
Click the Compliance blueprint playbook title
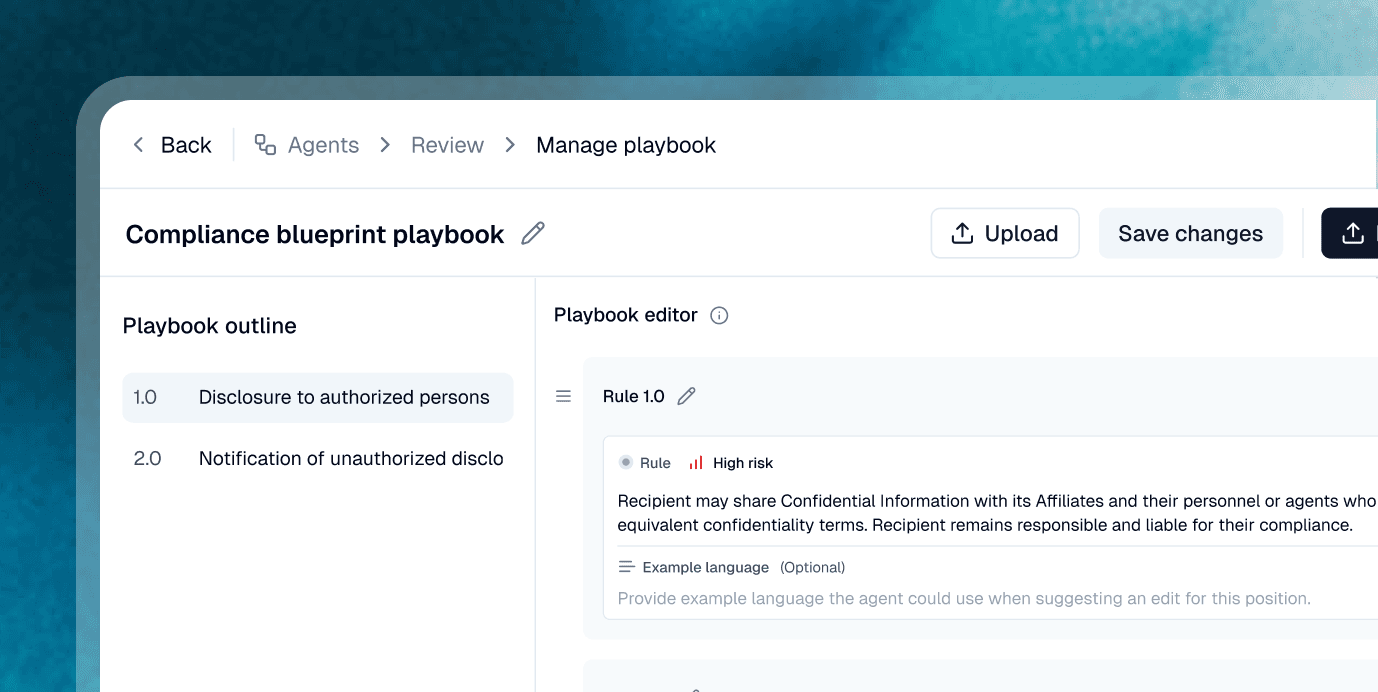[x=315, y=234]
